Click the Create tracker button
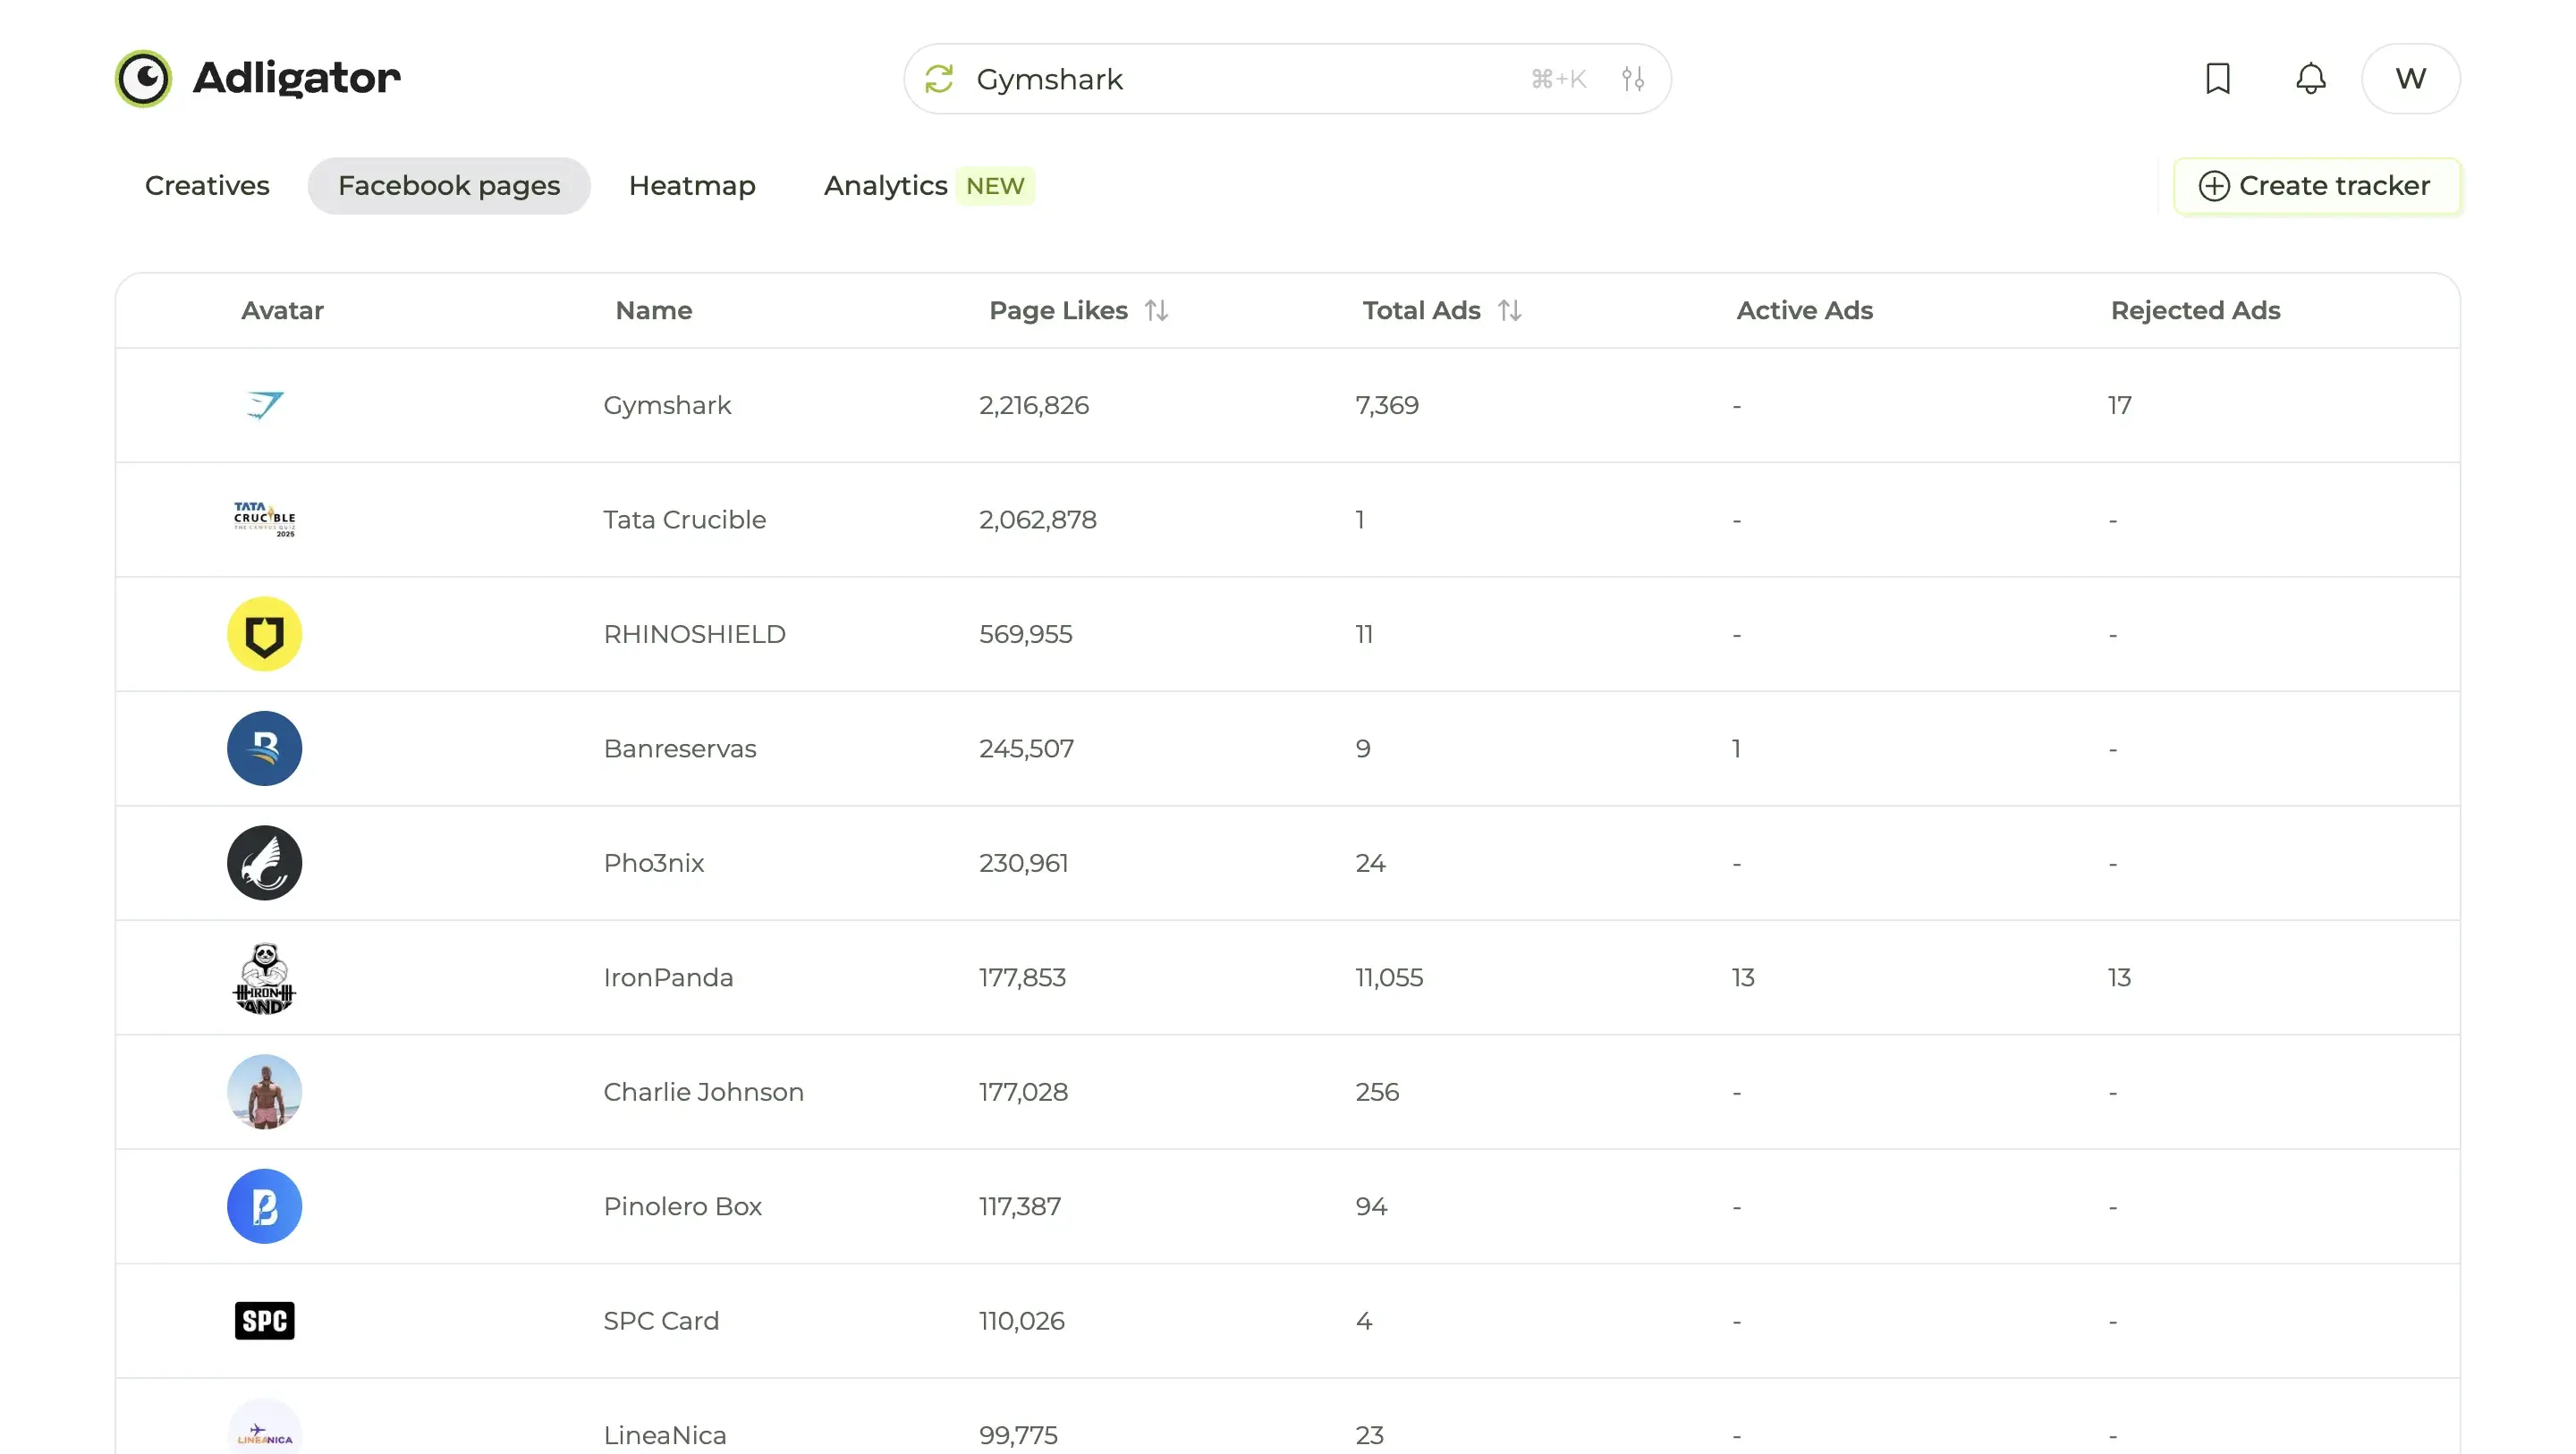The width and height of the screenshot is (2576, 1454). coord(2316,186)
